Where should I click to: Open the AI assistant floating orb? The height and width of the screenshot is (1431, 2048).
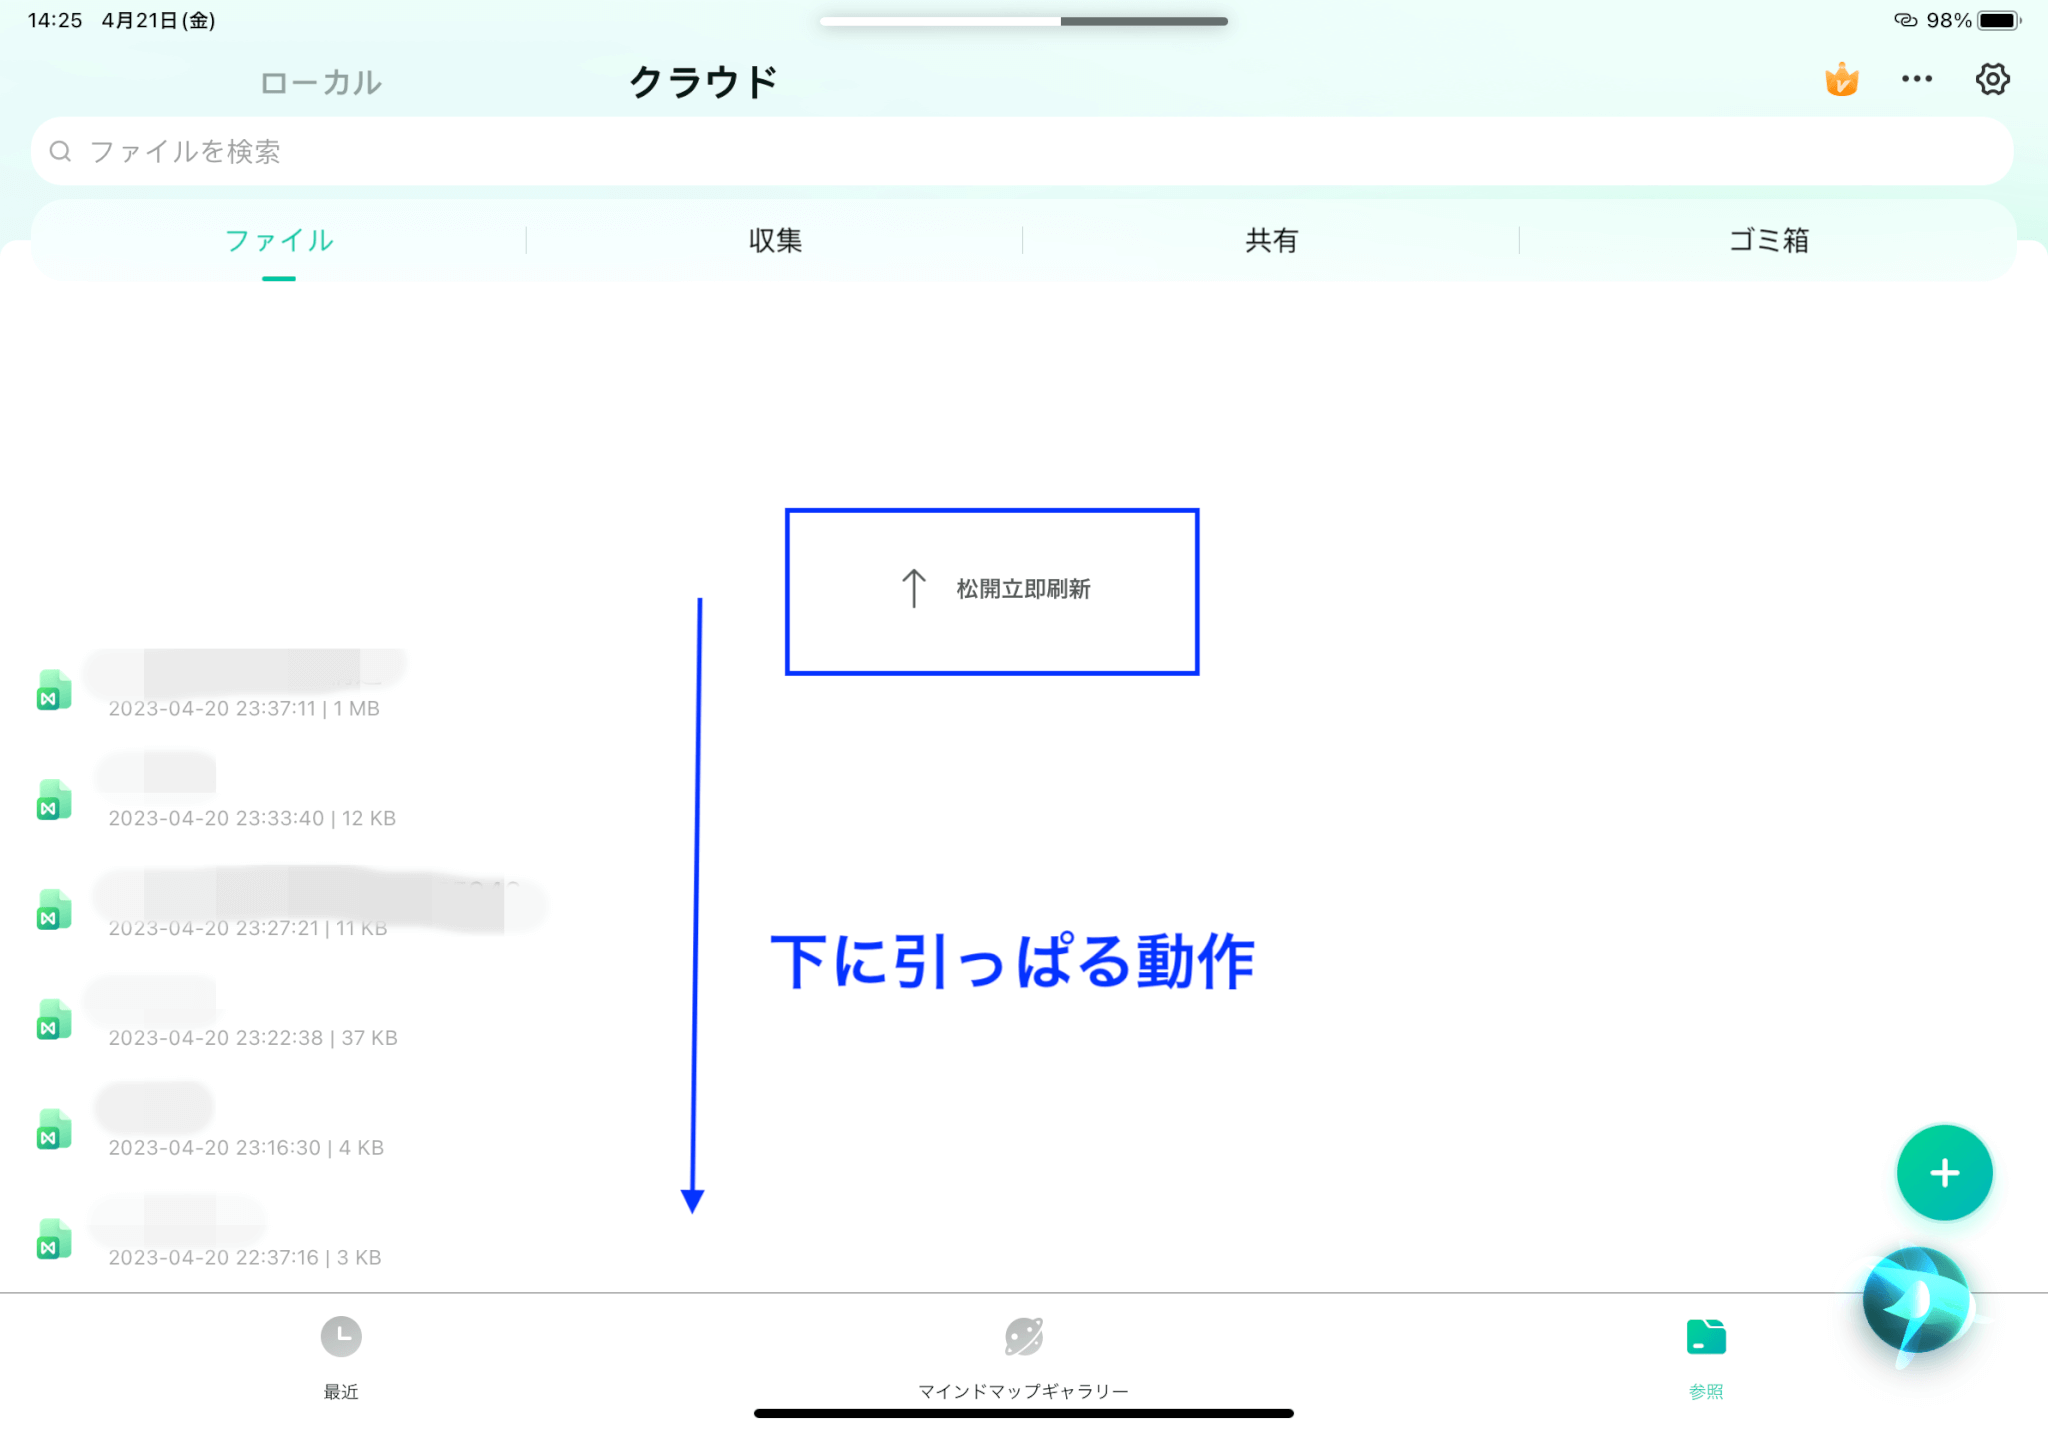click(x=1916, y=1301)
